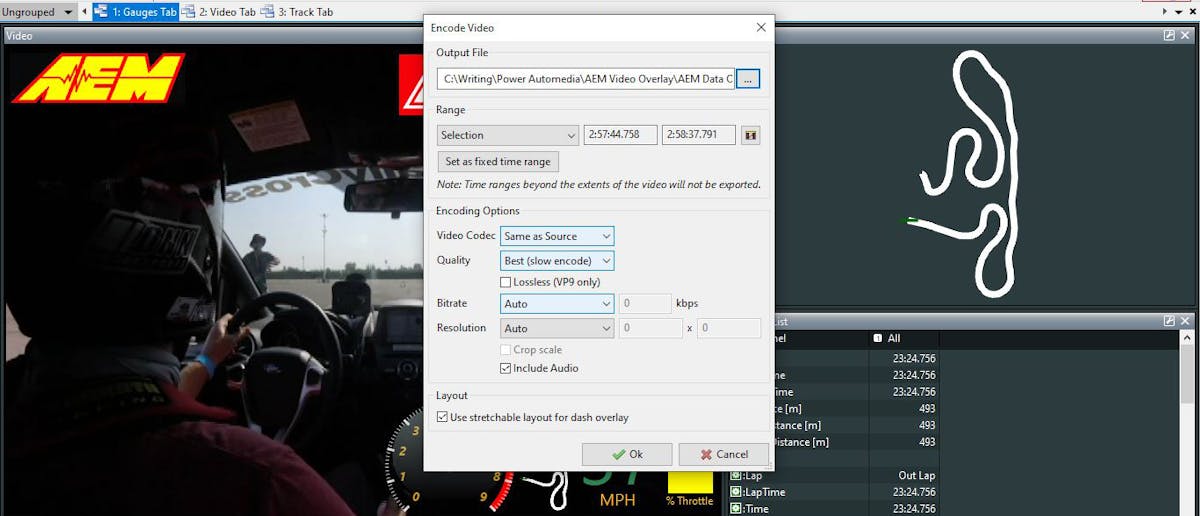The height and width of the screenshot is (516, 1200).
Task: Enable the Lossless (VP9 only) checkbox
Action: pos(506,282)
